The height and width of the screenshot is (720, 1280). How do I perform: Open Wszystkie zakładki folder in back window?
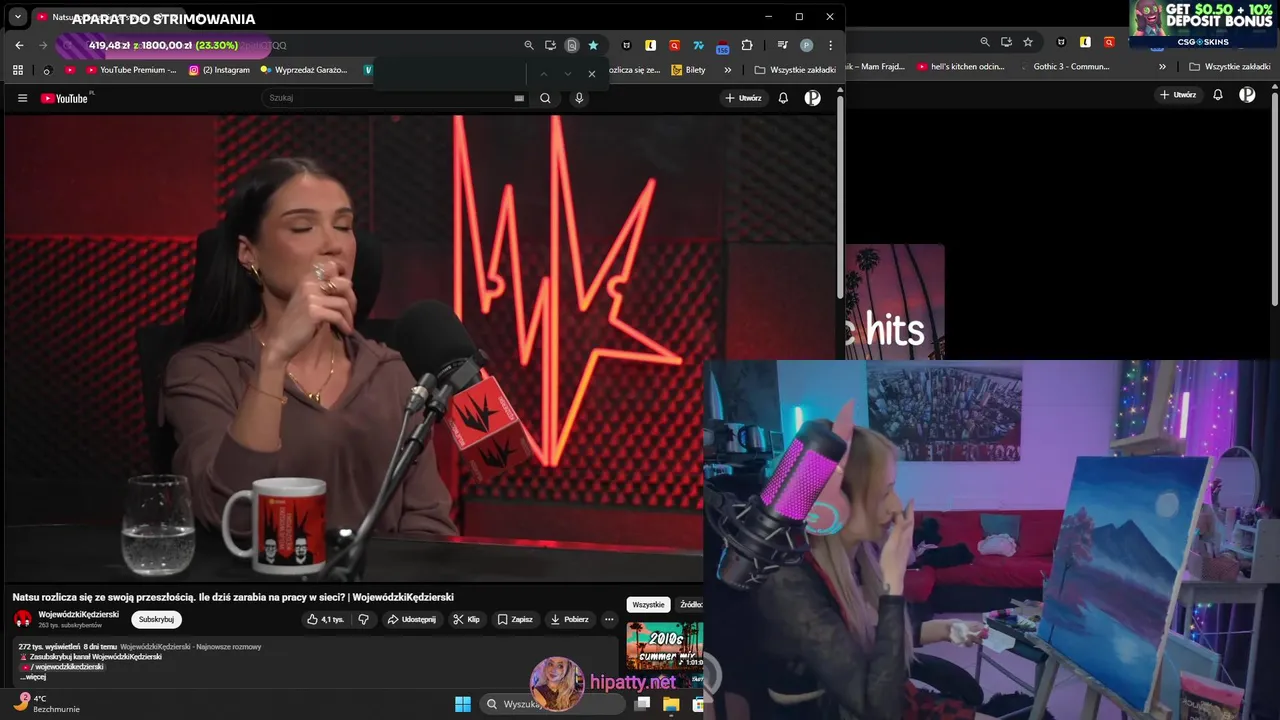[1229, 67]
